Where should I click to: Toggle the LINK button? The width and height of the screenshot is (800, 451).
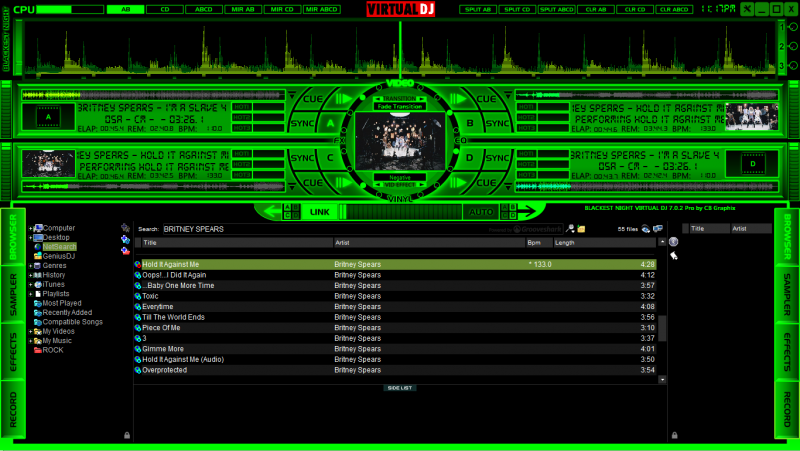click(319, 212)
